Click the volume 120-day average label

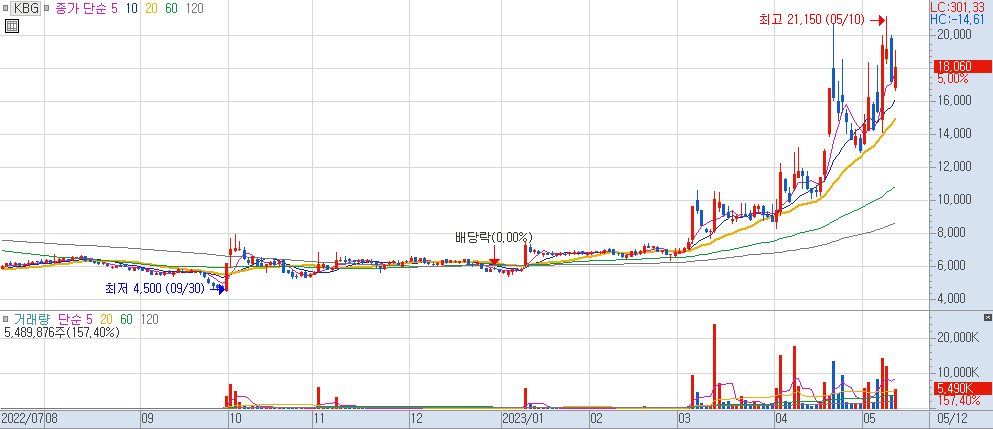pos(151,318)
